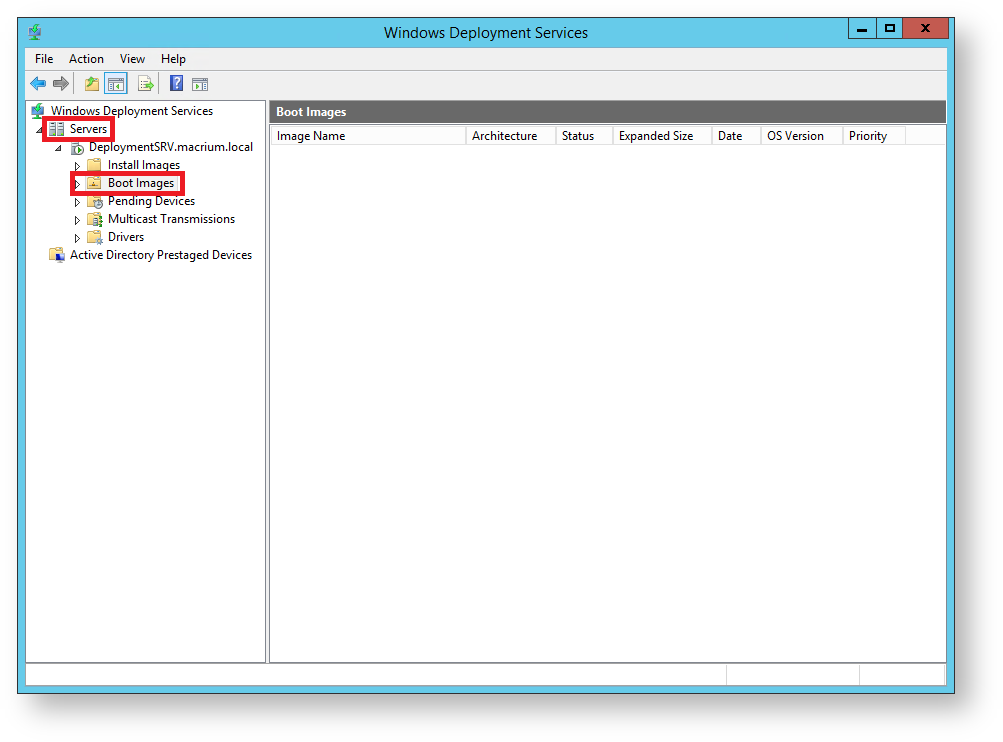Screen dimensions: 1003x742
Task: Close the Windows Deployment Services window
Action: (925, 28)
